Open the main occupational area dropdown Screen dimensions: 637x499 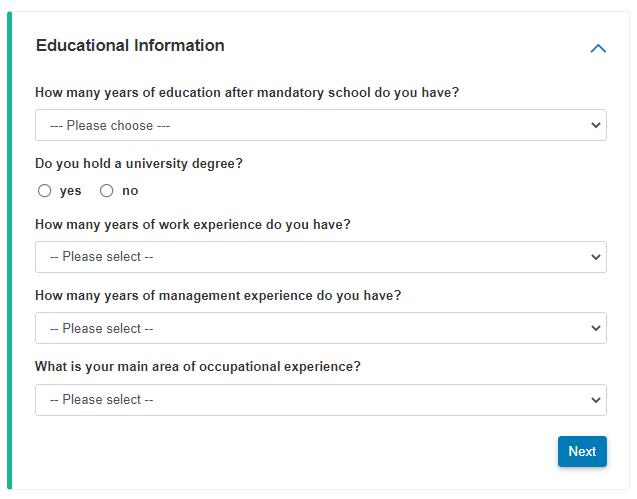[320, 400]
